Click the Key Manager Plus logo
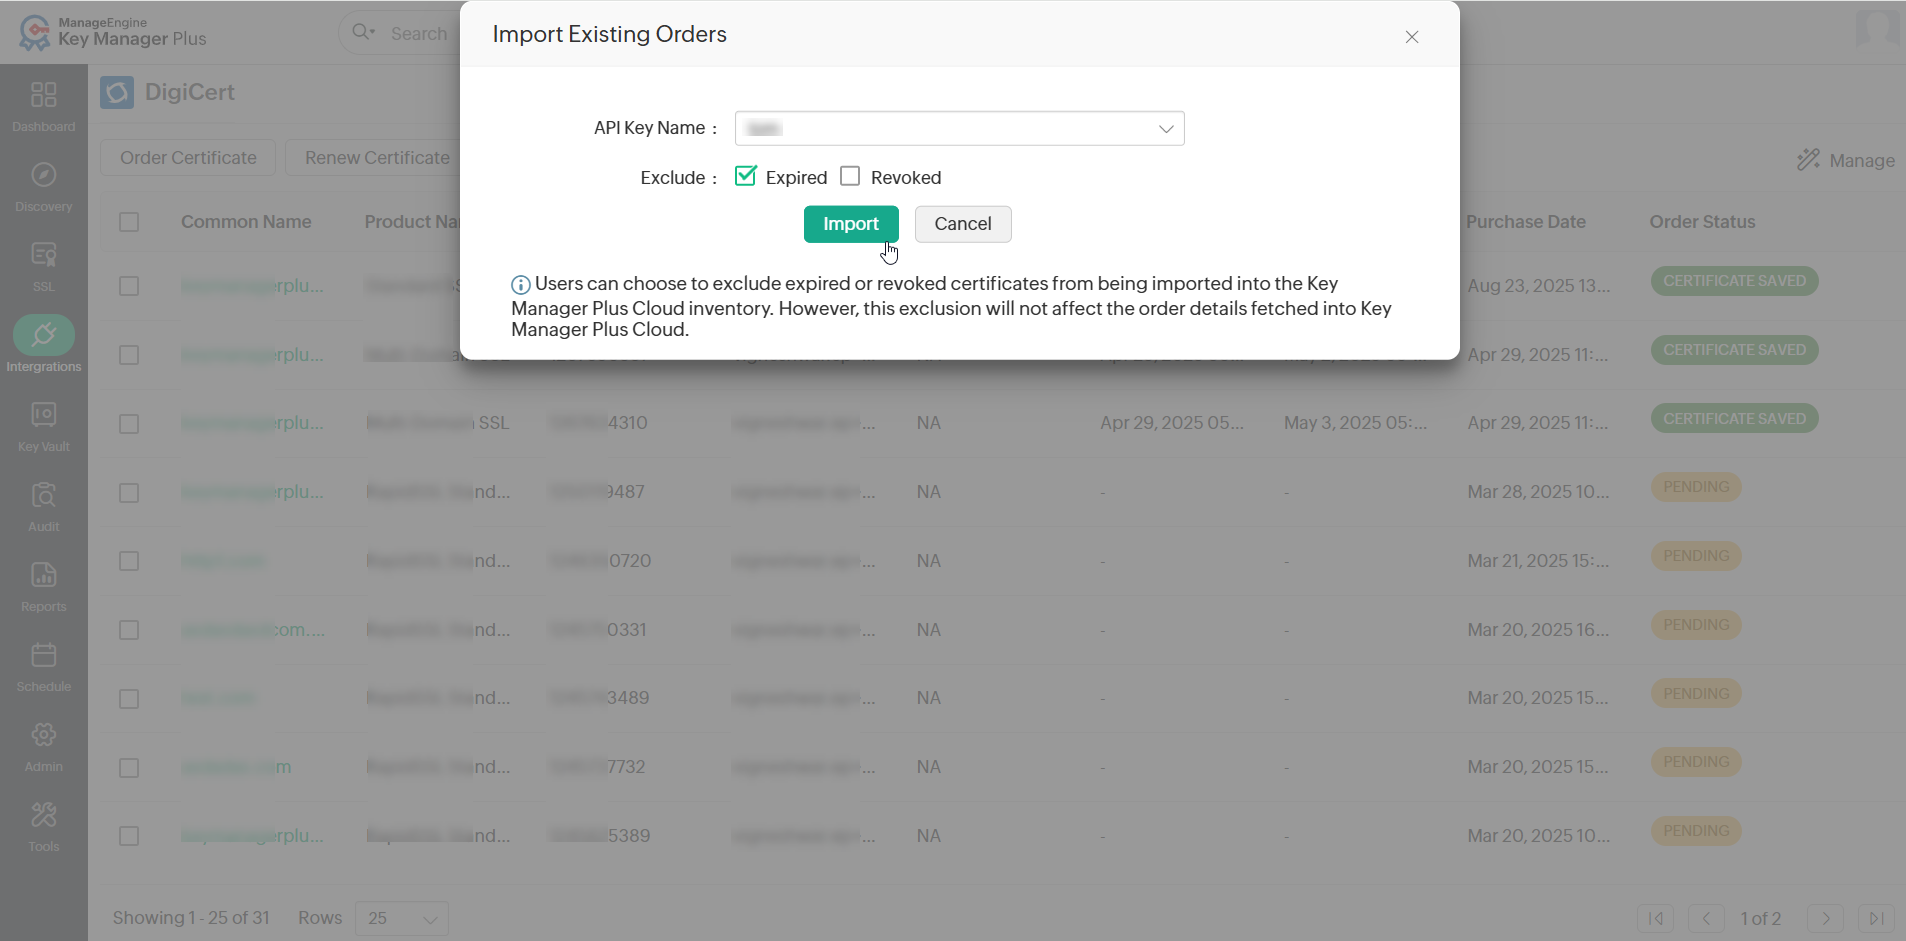The width and height of the screenshot is (1906, 941). pos(113,32)
